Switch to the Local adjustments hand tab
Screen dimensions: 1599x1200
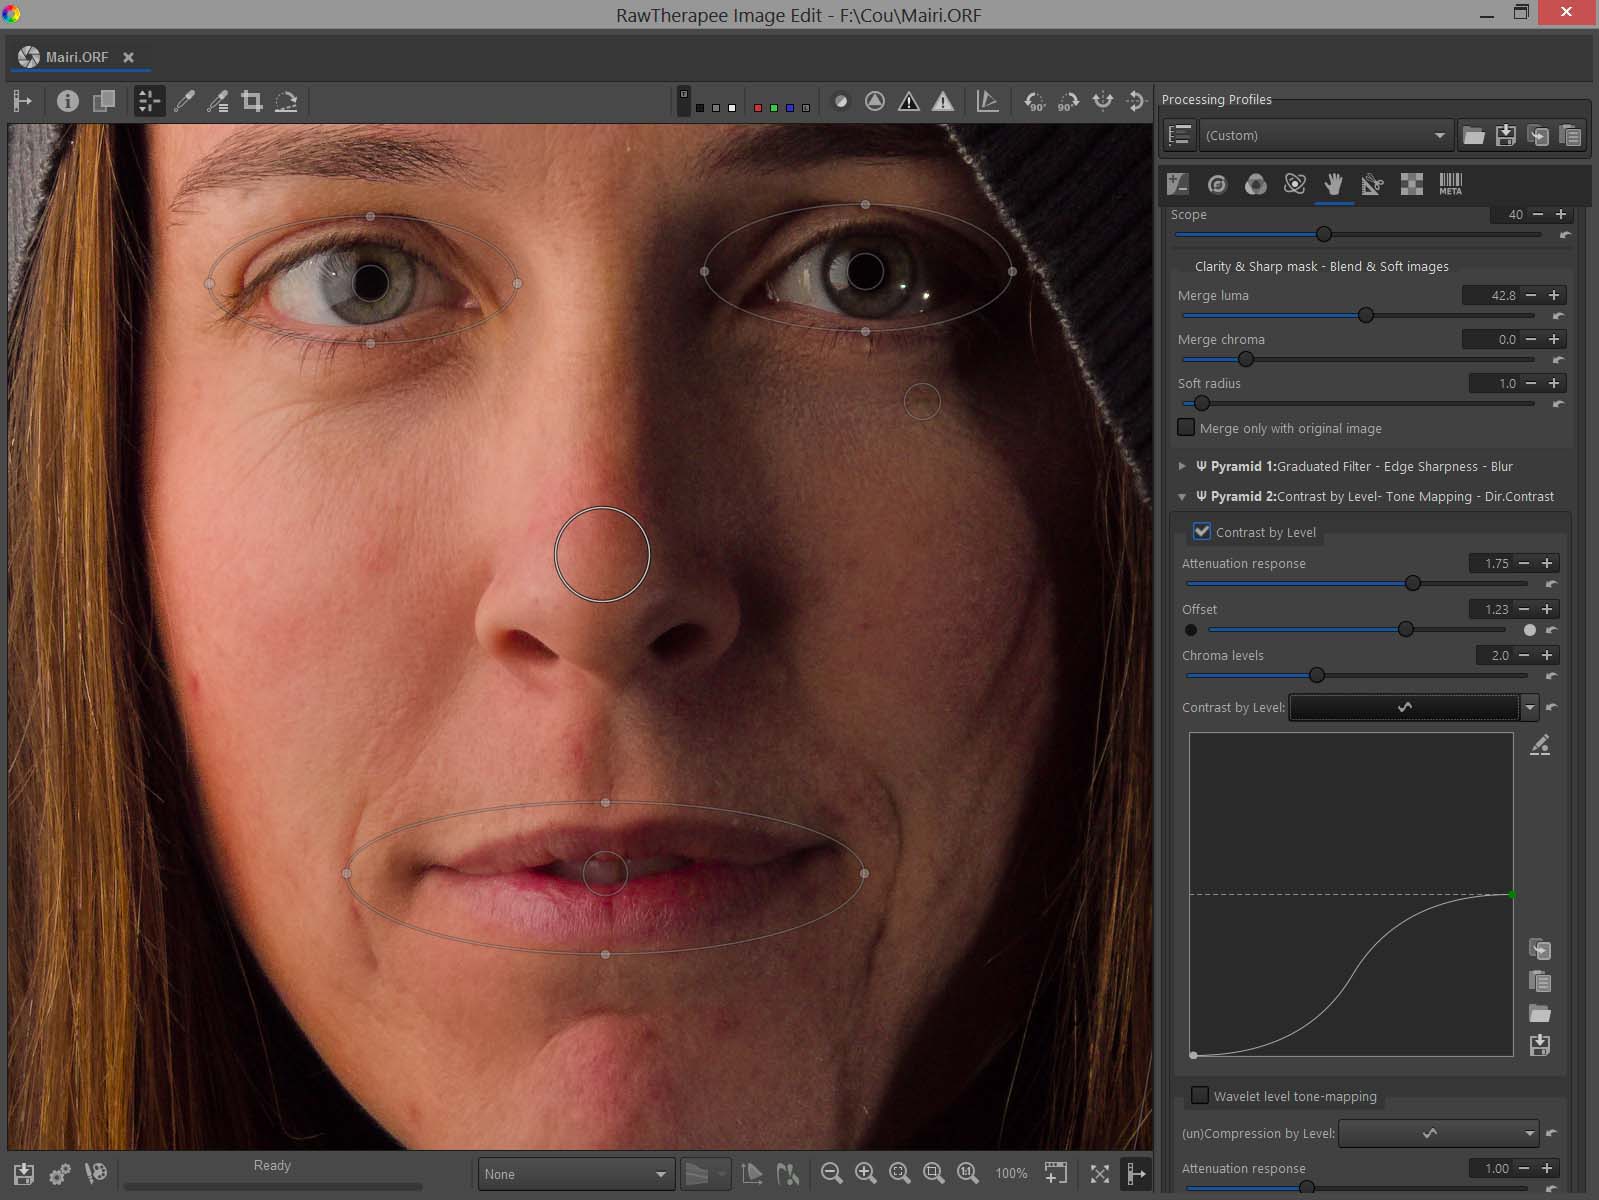[x=1333, y=184]
